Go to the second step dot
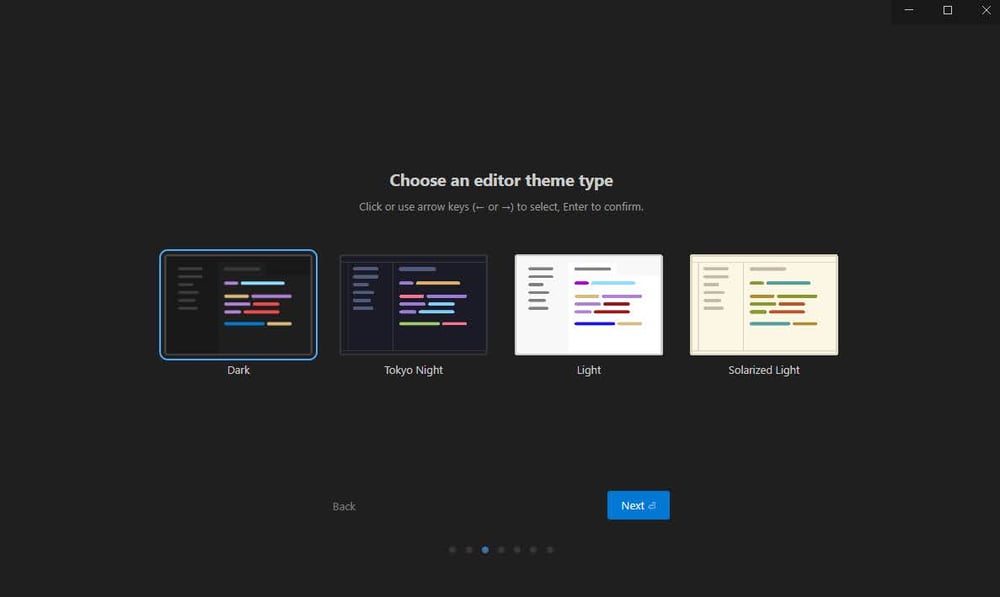The width and height of the screenshot is (1000, 597). pyautogui.click(x=469, y=549)
